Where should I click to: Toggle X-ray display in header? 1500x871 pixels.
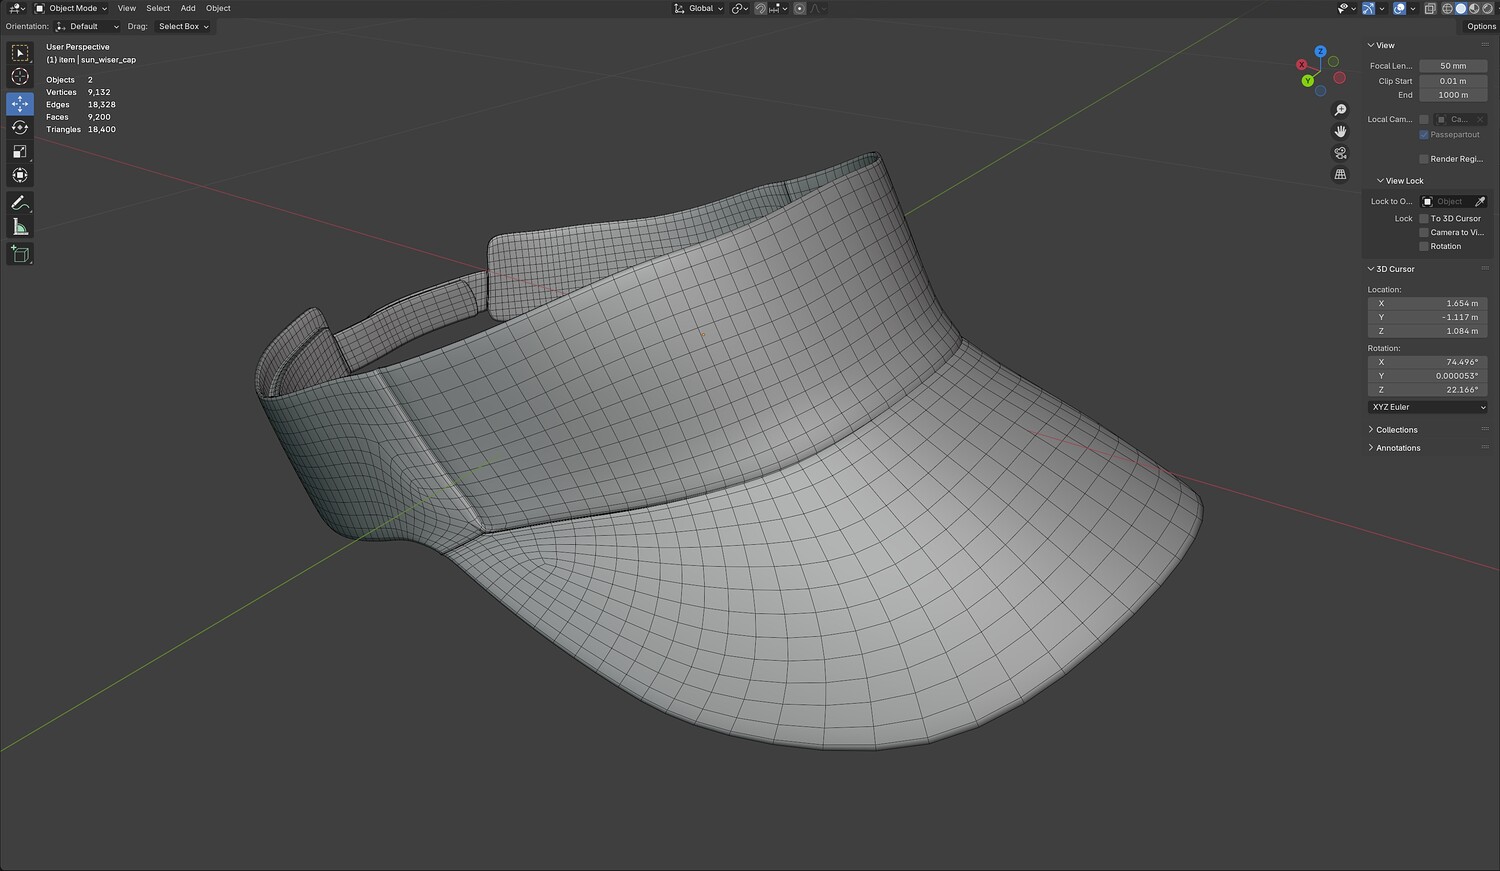point(1430,8)
